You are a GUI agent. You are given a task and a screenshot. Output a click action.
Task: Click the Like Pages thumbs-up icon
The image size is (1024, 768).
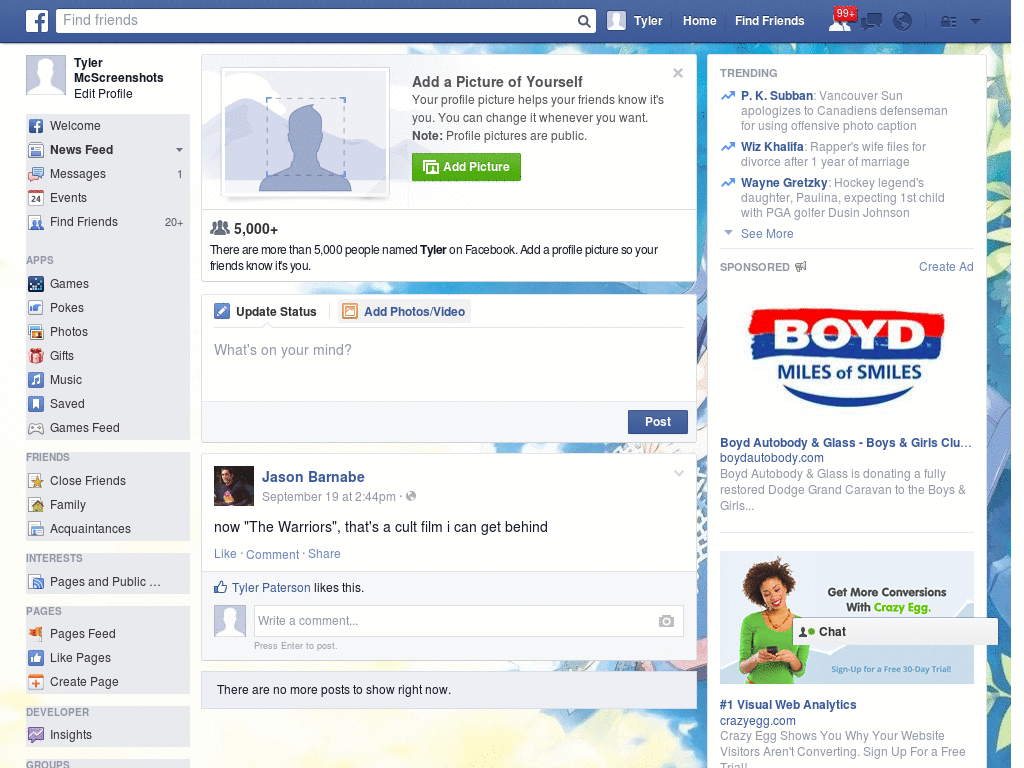pyautogui.click(x=36, y=658)
